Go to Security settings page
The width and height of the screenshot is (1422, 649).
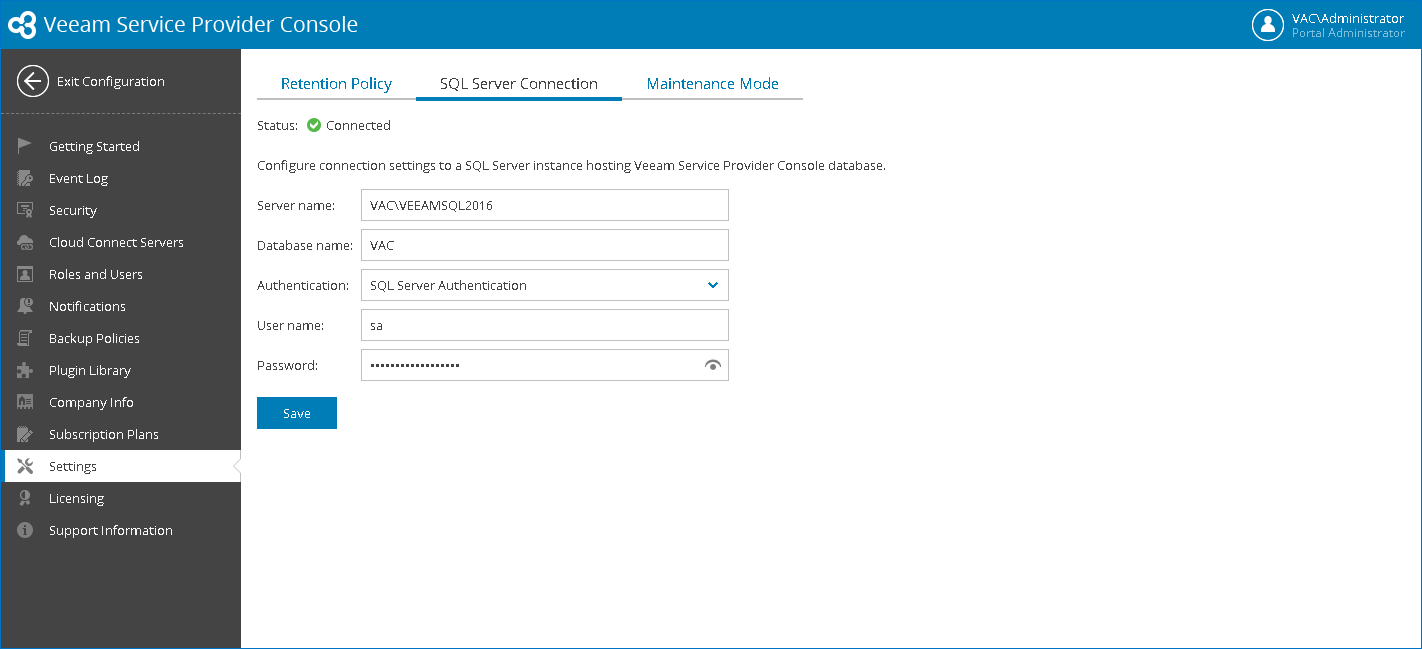pos(120,210)
